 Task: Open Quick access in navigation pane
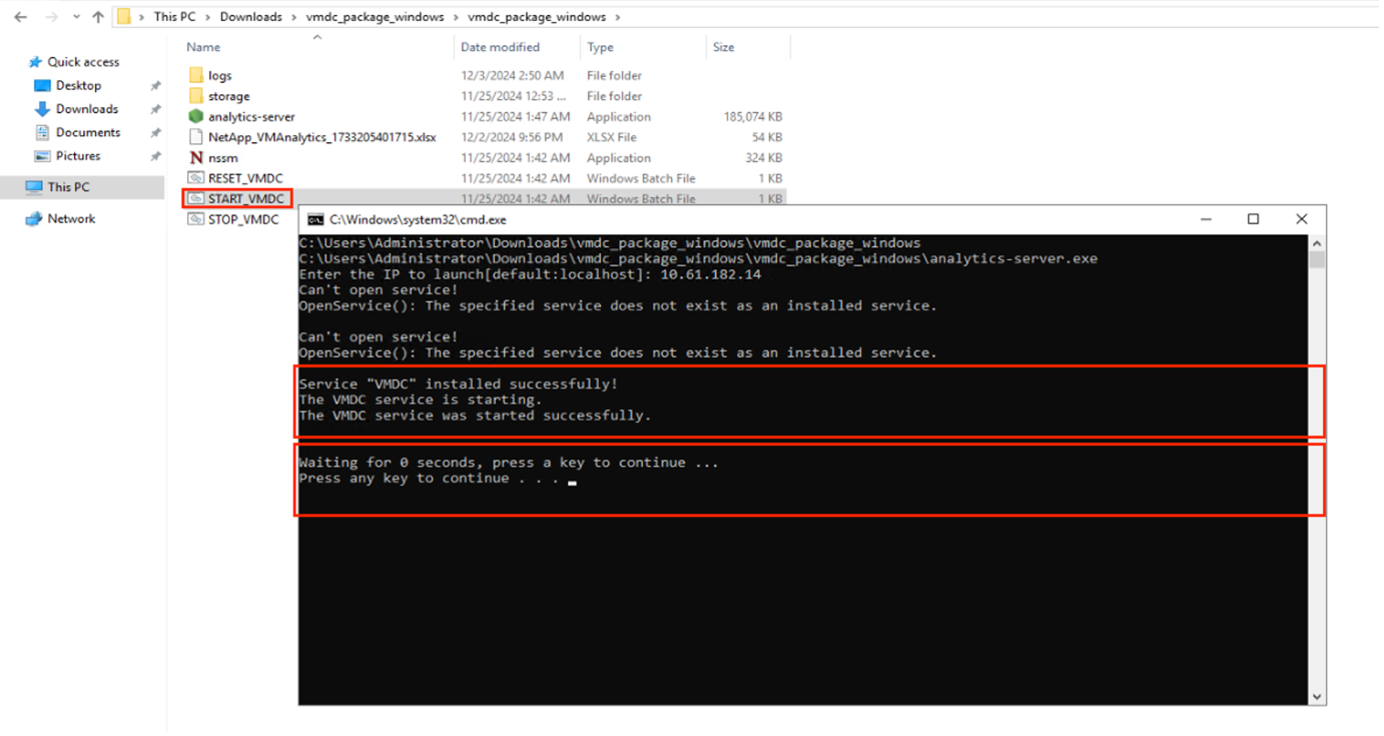83,62
